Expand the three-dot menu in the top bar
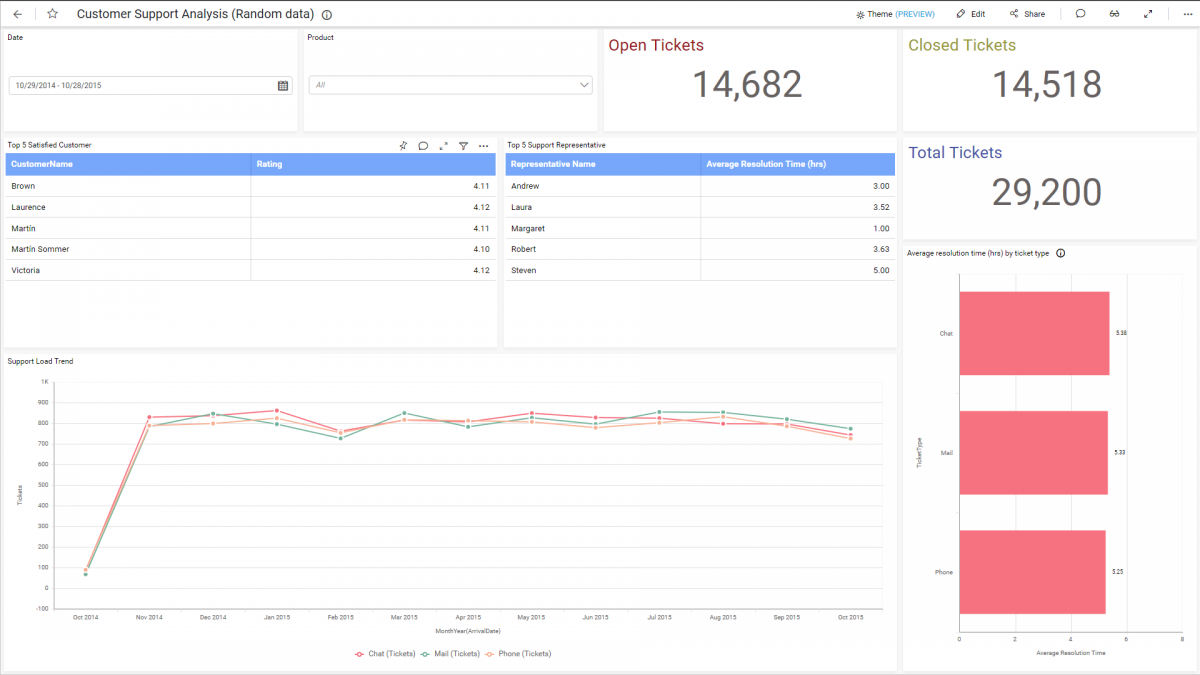 (1186, 13)
